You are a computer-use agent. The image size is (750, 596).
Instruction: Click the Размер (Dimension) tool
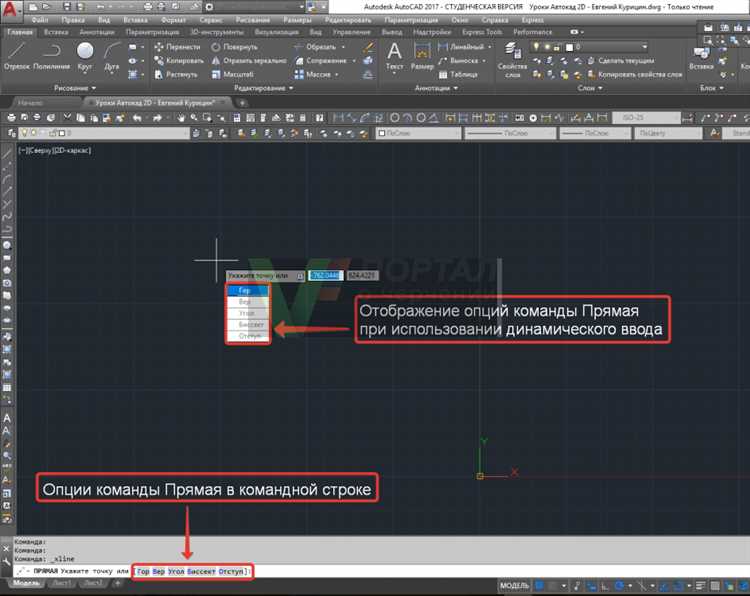pyautogui.click(x=422, y=55)
